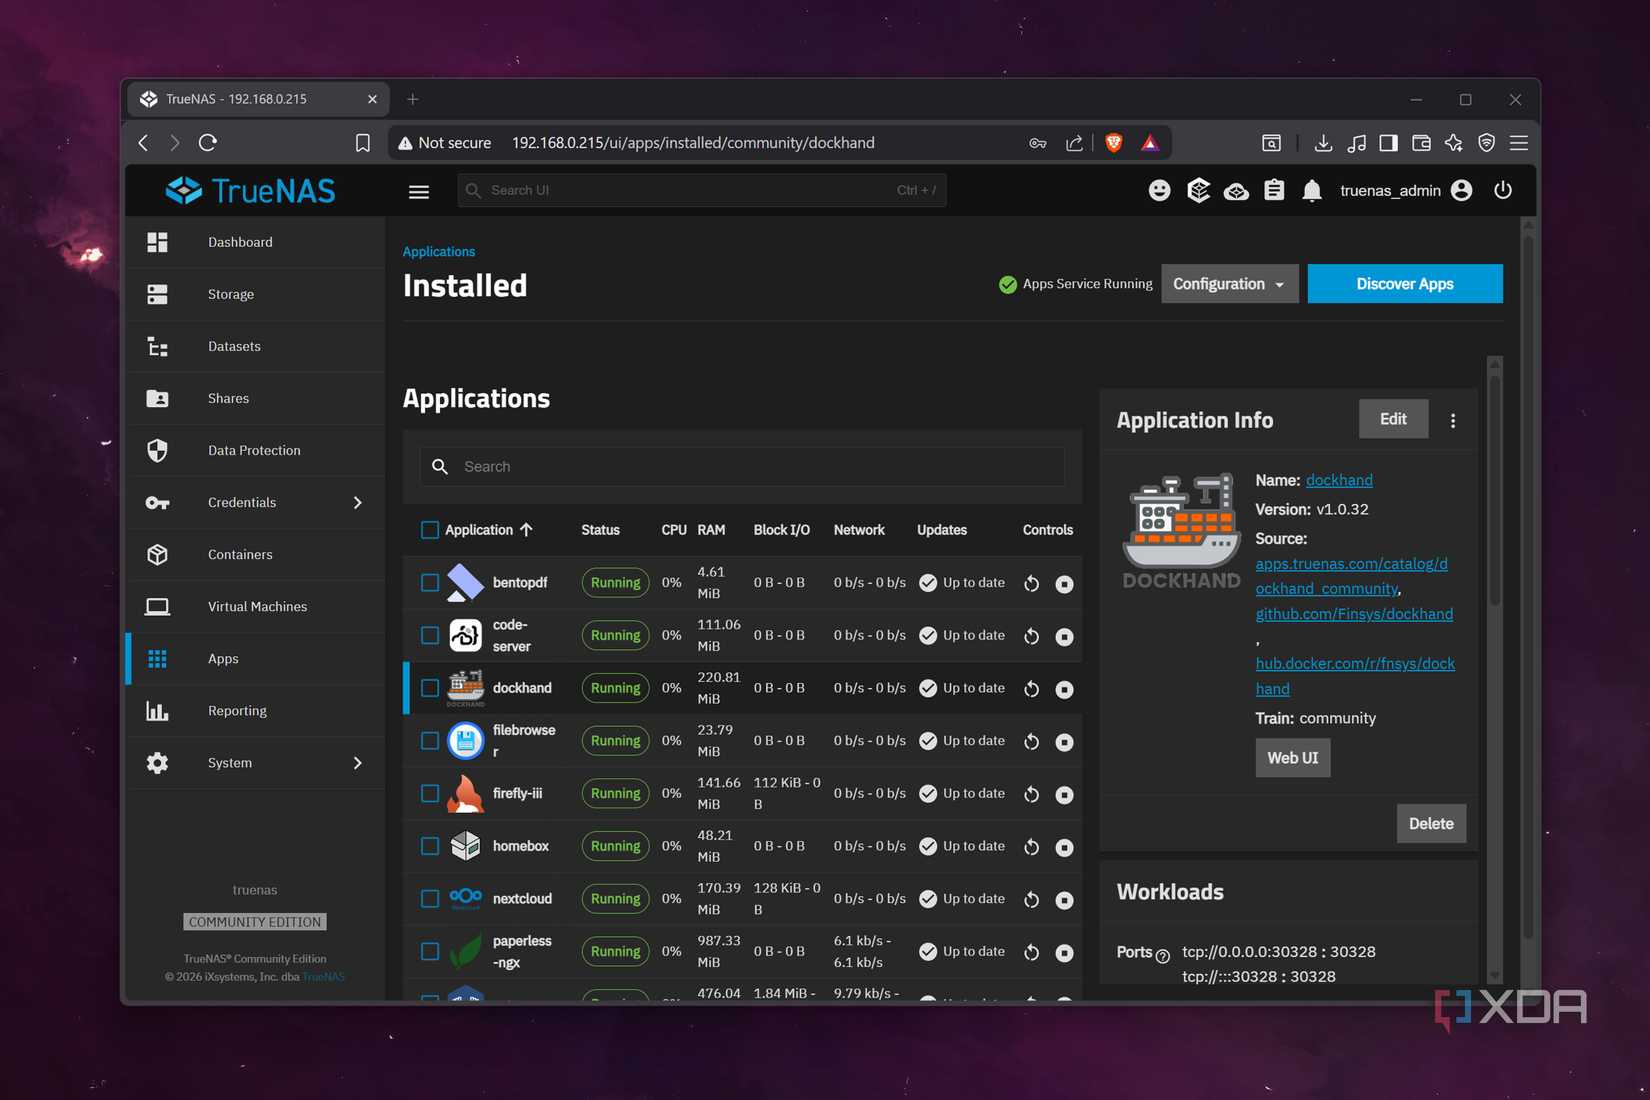1650x1100 pixels.
Task: Tick the homebox checkbox
Action: pos(430,846)
